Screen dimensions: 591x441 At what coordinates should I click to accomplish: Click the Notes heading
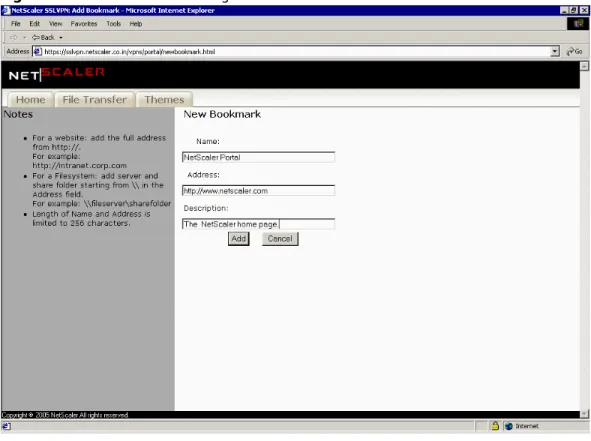[x=18, y=114]
